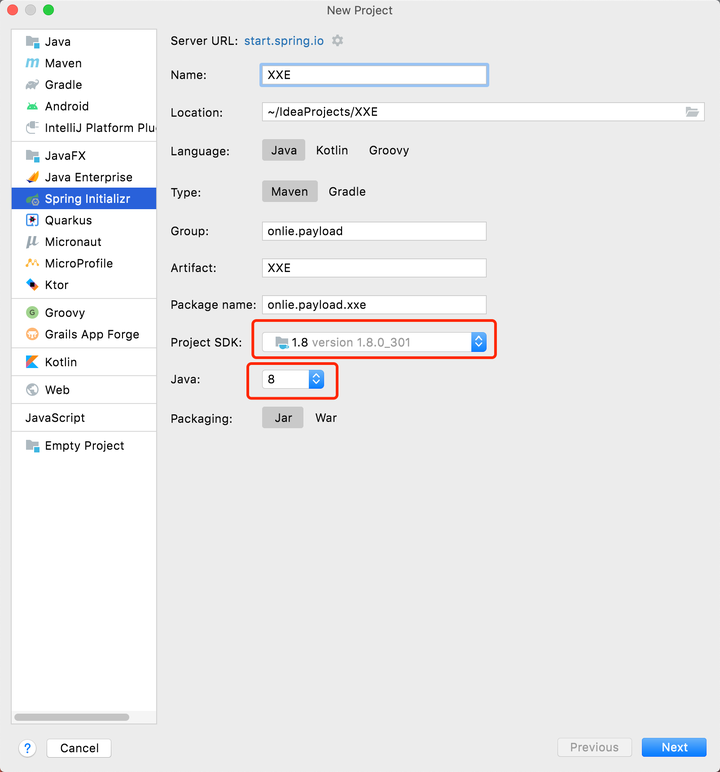Select Empty Project in the sidebar

click(x=84, y=446)
